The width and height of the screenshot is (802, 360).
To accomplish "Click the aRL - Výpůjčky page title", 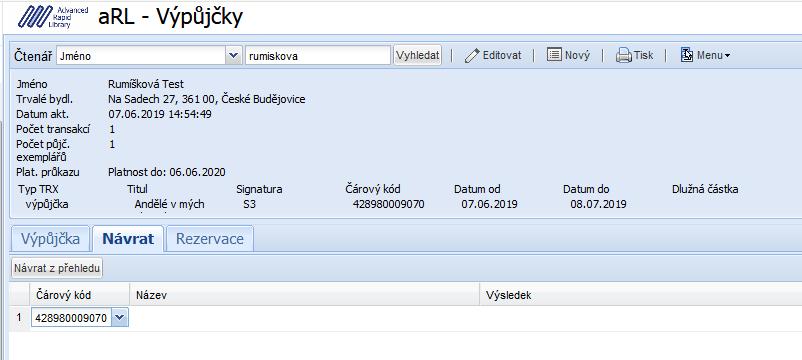I will (x=170, y=17).
